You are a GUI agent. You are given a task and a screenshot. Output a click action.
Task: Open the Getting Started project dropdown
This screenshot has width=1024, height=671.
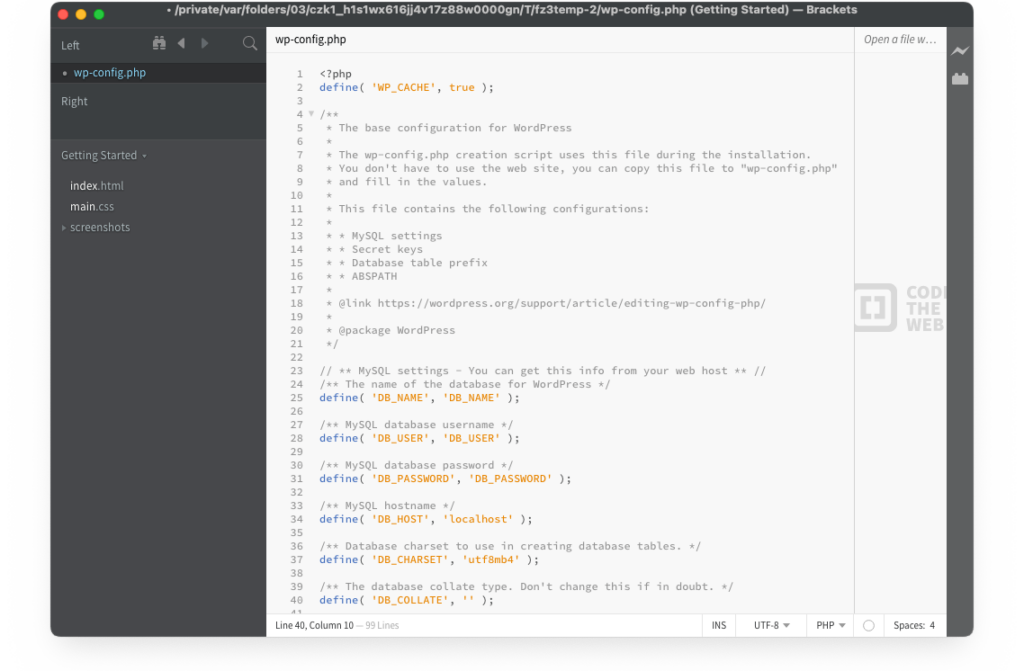[x=104, y=155]
